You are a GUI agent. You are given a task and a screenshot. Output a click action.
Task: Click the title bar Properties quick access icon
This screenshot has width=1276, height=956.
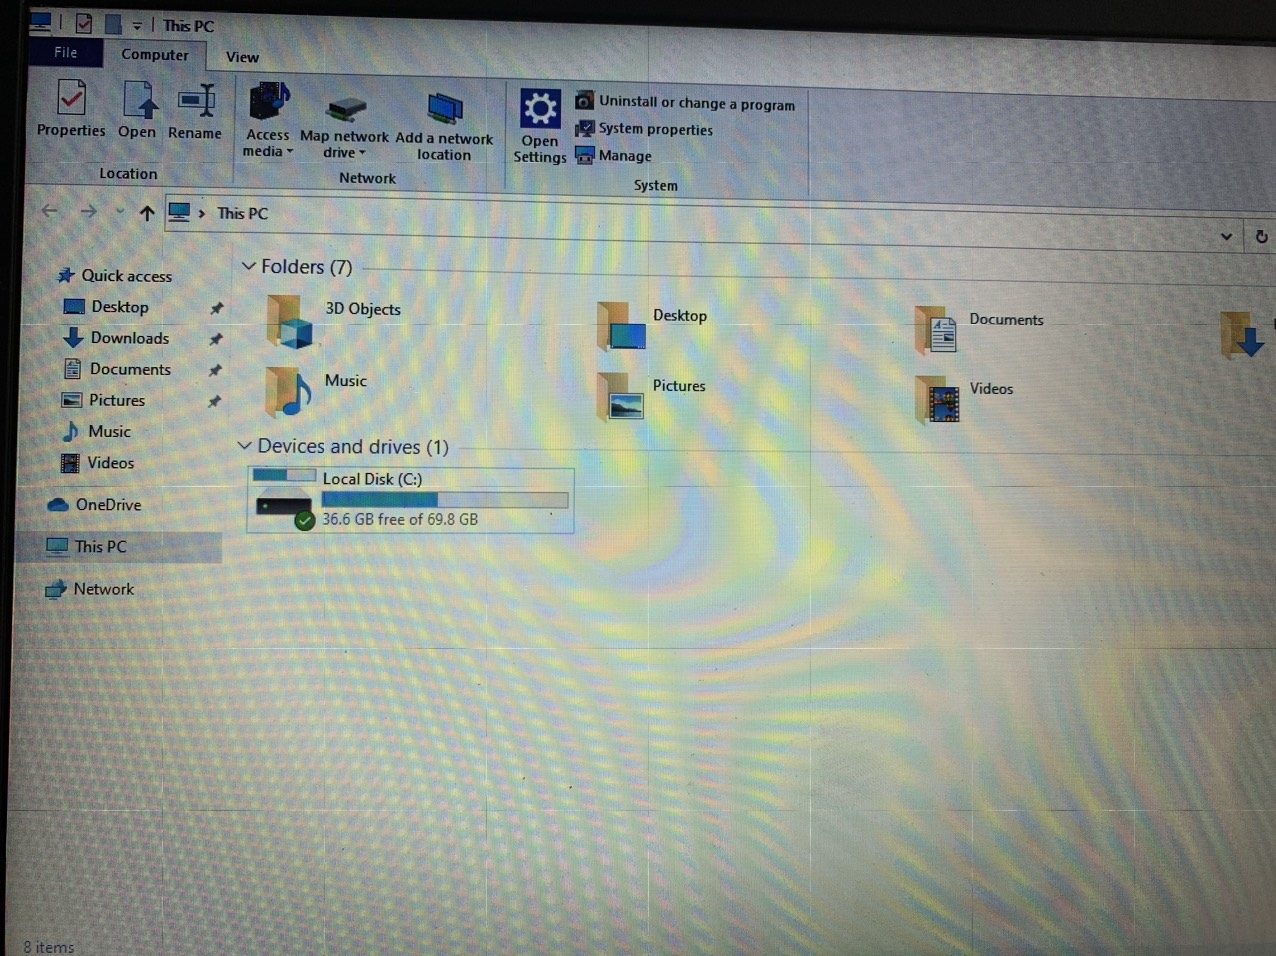(x=84, y=22)
